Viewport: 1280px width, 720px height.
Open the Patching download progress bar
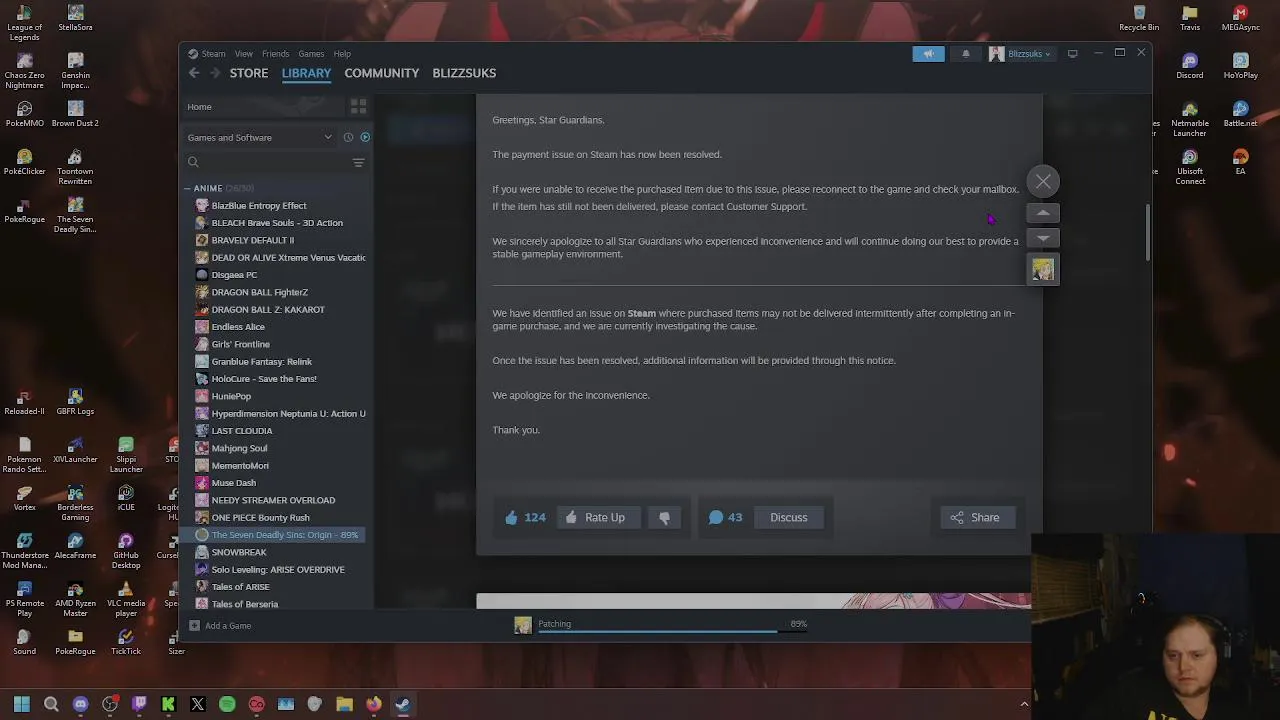coord(672,630)
